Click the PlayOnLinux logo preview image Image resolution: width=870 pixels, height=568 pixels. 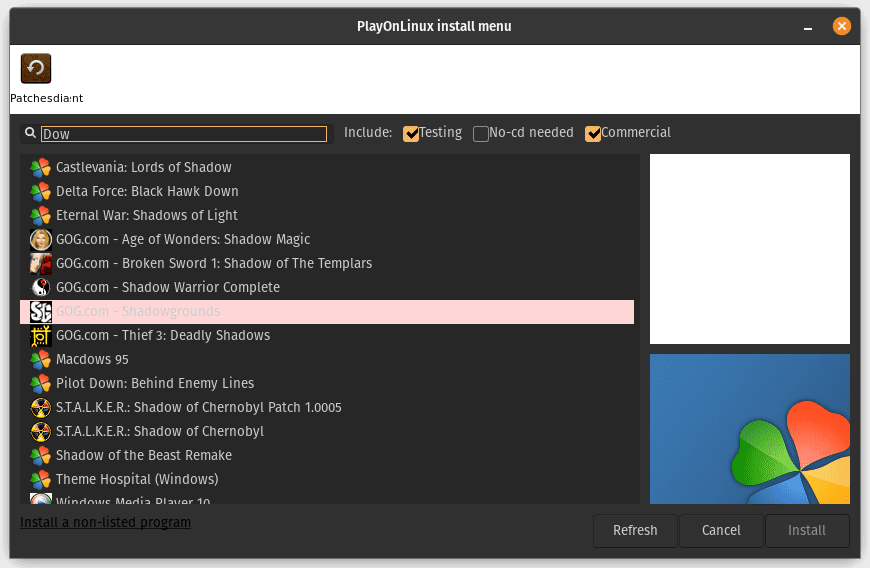point(750,430)
